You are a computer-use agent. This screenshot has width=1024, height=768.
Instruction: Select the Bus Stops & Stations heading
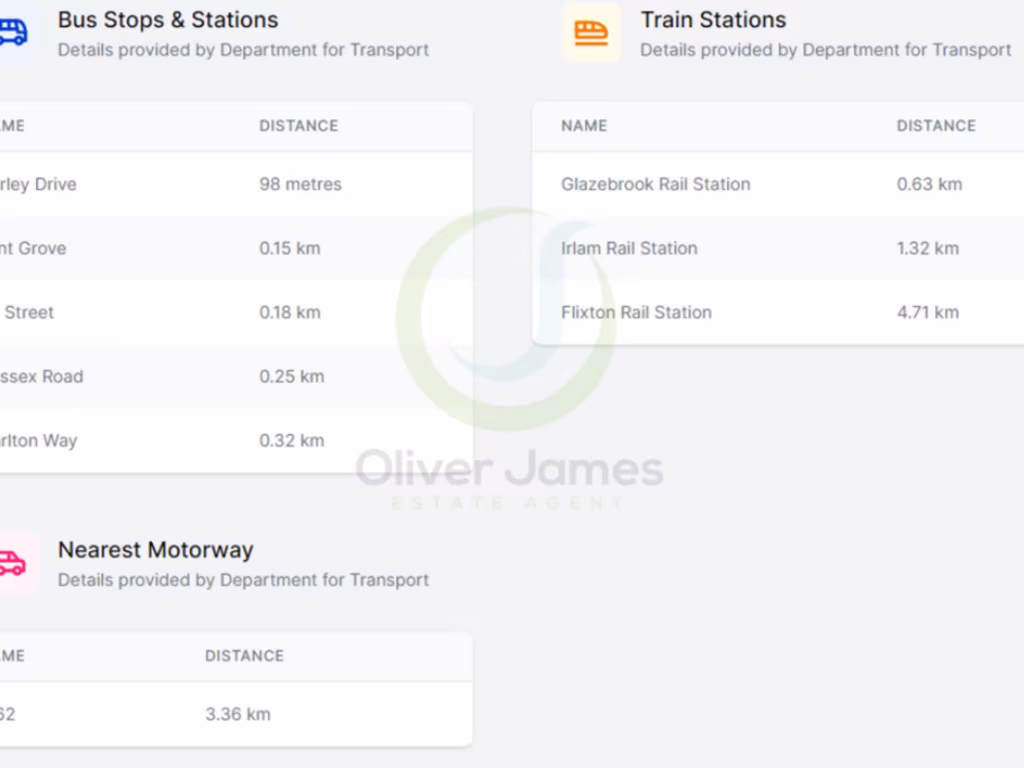(168, 20)
